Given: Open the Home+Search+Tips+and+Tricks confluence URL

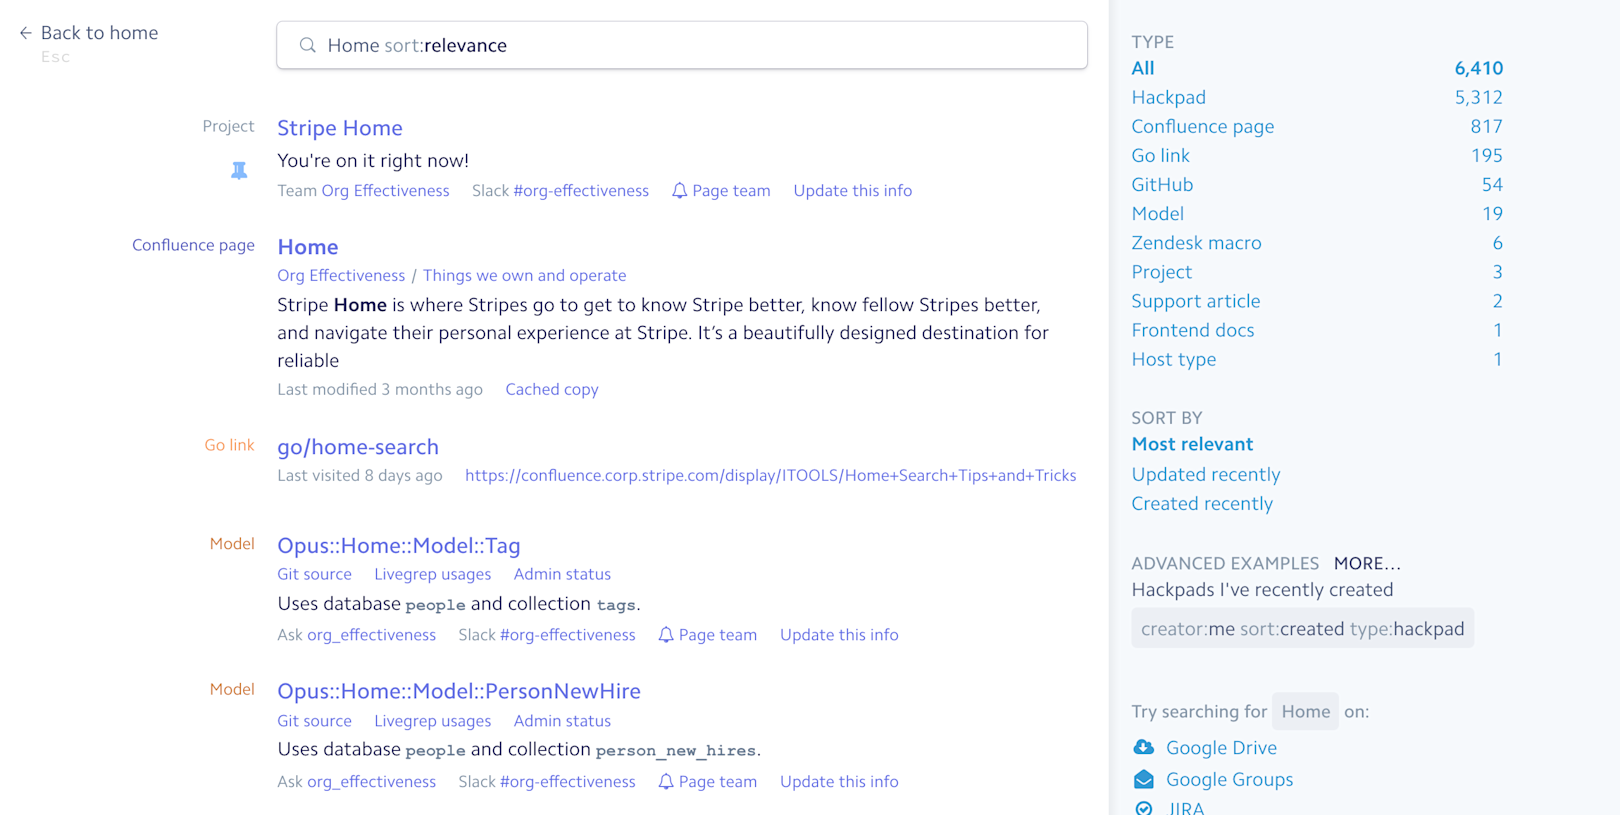Looking at the screenshot, I should pyautogui.click(x=770, y=476).
